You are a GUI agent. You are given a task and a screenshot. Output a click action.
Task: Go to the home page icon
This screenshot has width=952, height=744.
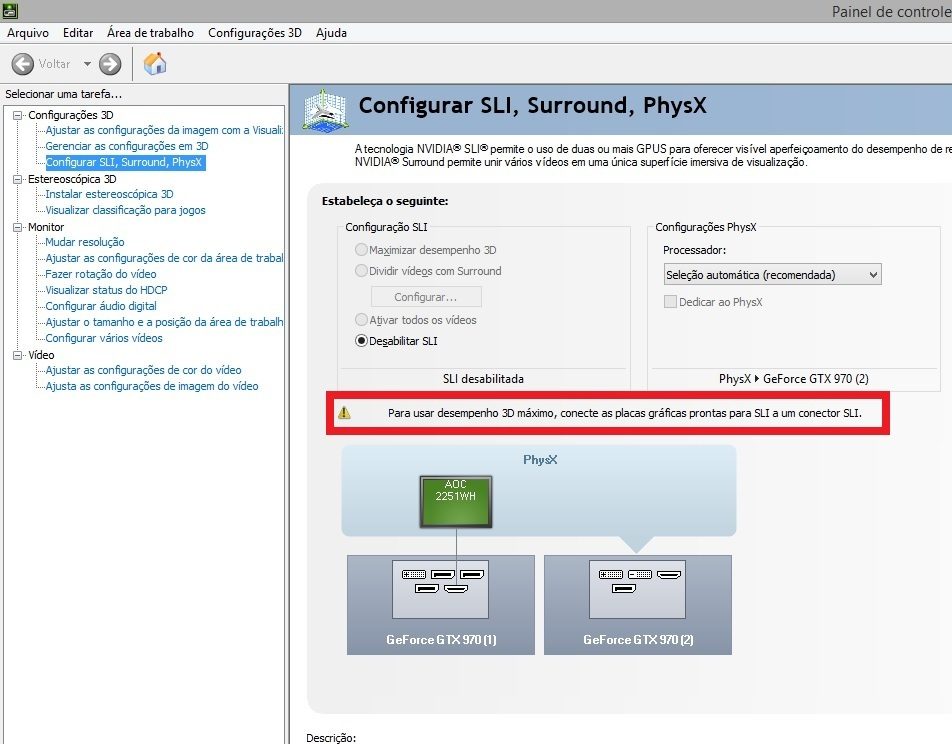[155, 63]
